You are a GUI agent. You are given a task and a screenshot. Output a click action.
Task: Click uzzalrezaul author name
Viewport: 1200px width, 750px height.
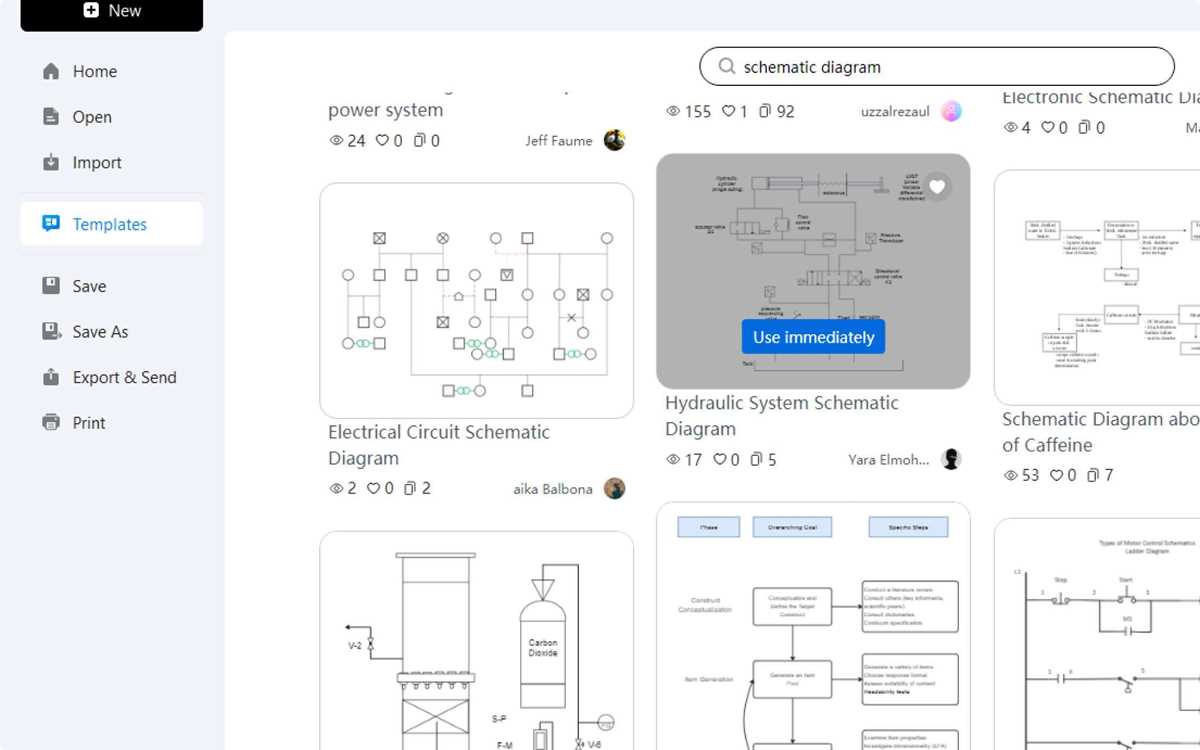[895, 112]
